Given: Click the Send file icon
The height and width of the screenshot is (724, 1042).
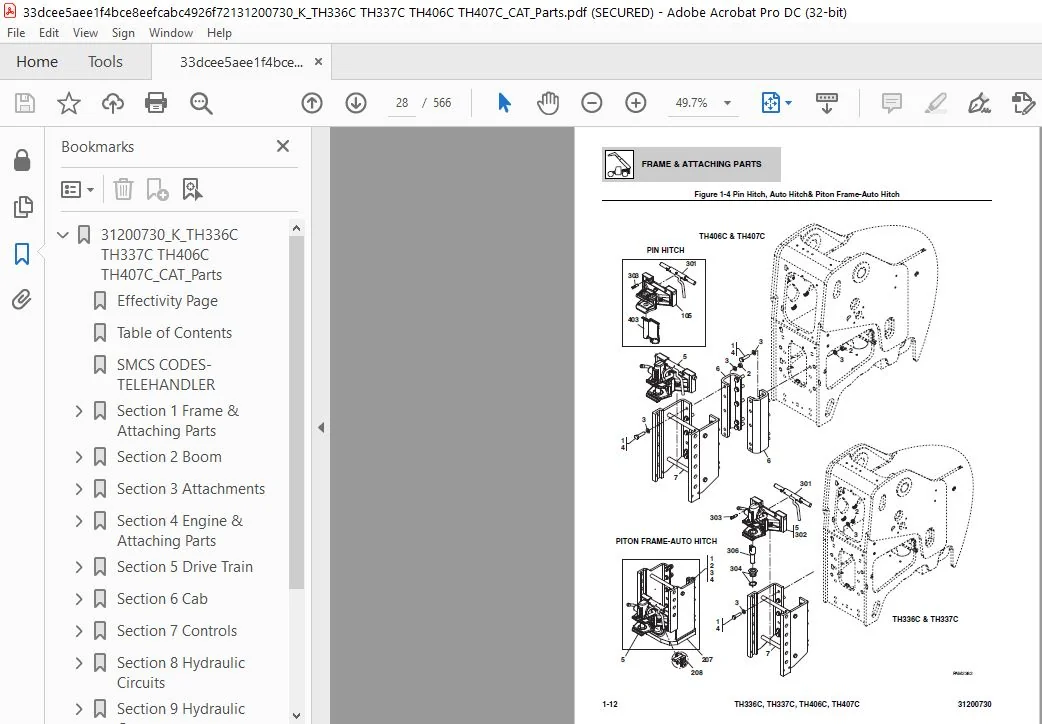Looking at the screenshot, I should (1023, 103).
